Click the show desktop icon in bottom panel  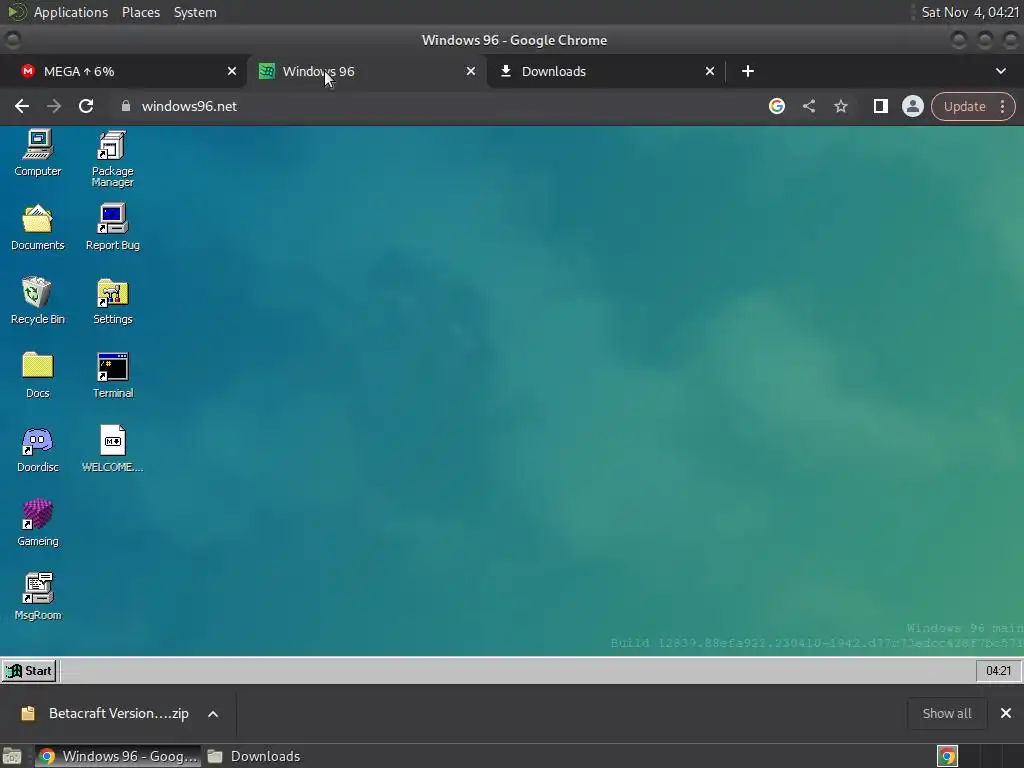coord(12,756)
